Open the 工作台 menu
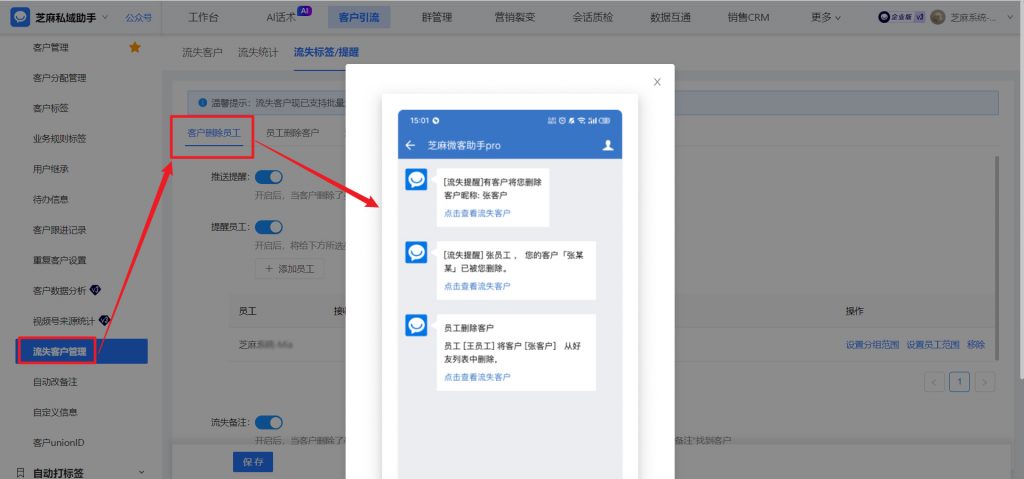1024x479 pixels. [x=204, y=18]
